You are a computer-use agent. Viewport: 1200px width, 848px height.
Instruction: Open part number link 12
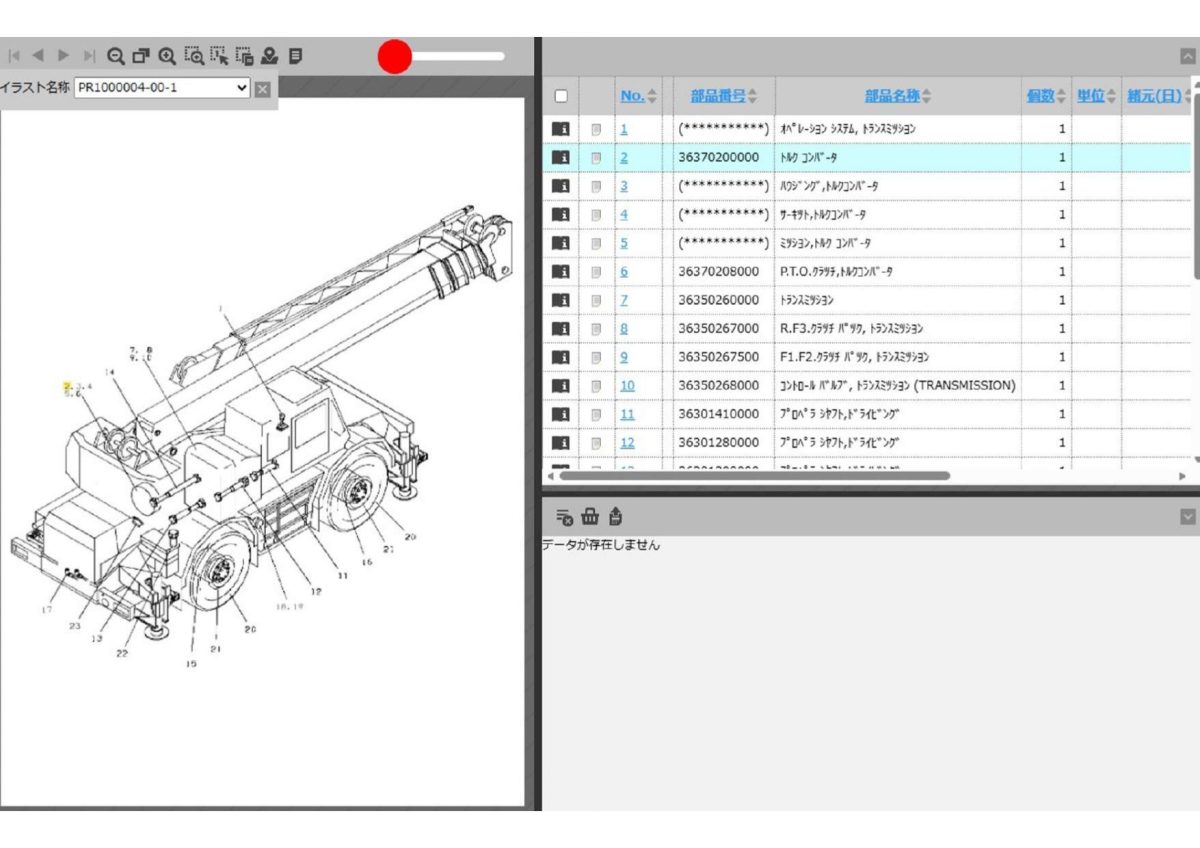pos(627,443)
